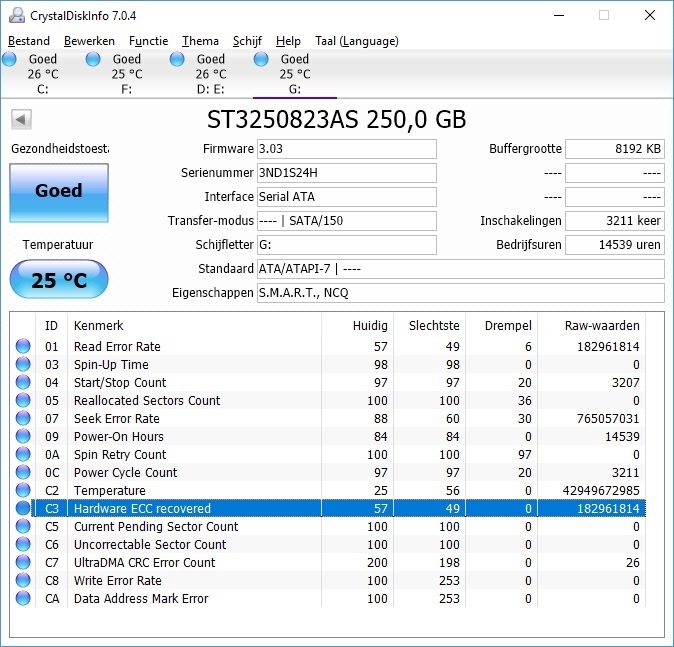Image resolution: width=674 pixels, height=647 pixels.
Task: Click the Raw-waarden column header
Action: (x=602, y=325)
